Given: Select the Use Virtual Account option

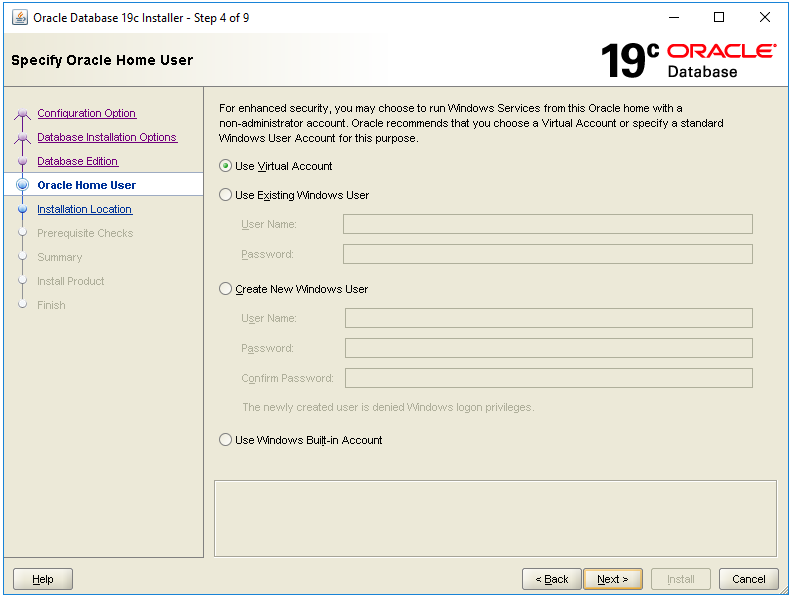Looking at the screenshot, I should click(225, 166).
